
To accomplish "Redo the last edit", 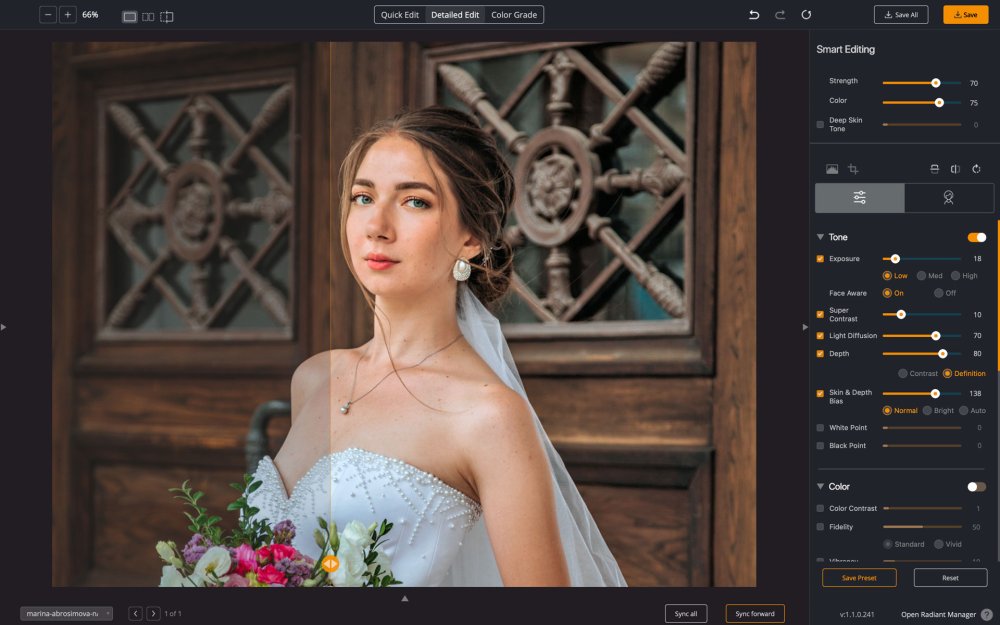I will [780, 14].
